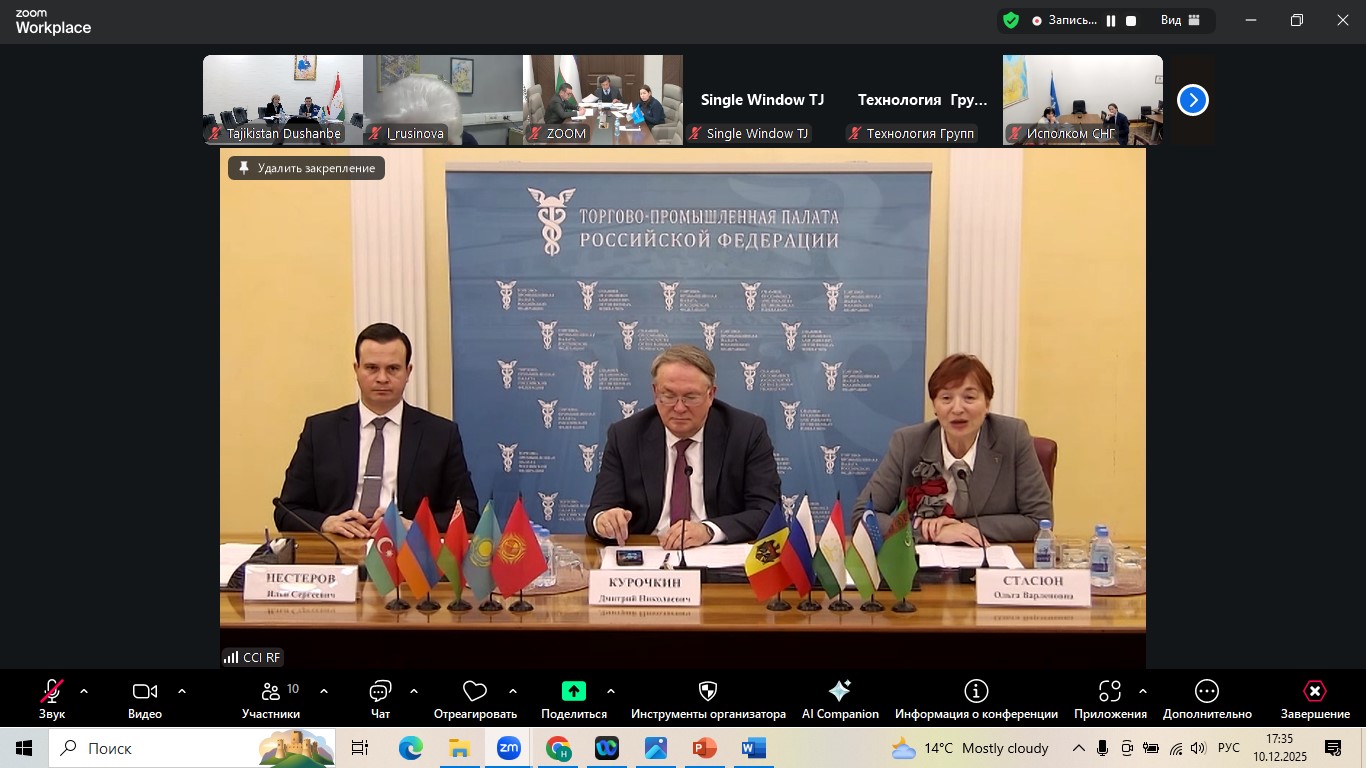This screenshot has height=768, width=1366.
Task: Click the Отреагировать reactions heart icon
Action: coord(475,692)
